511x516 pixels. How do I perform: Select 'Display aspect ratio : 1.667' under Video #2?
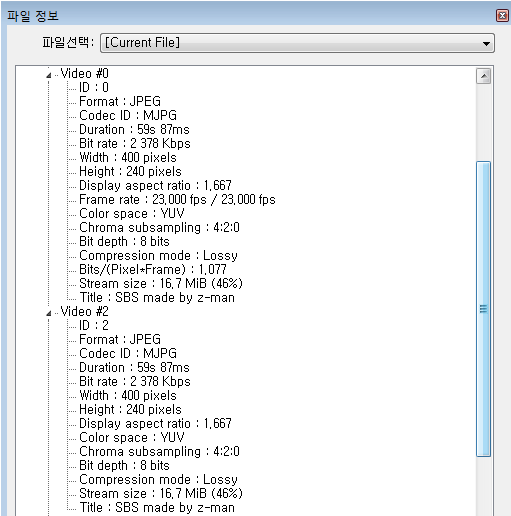[155, 423]
